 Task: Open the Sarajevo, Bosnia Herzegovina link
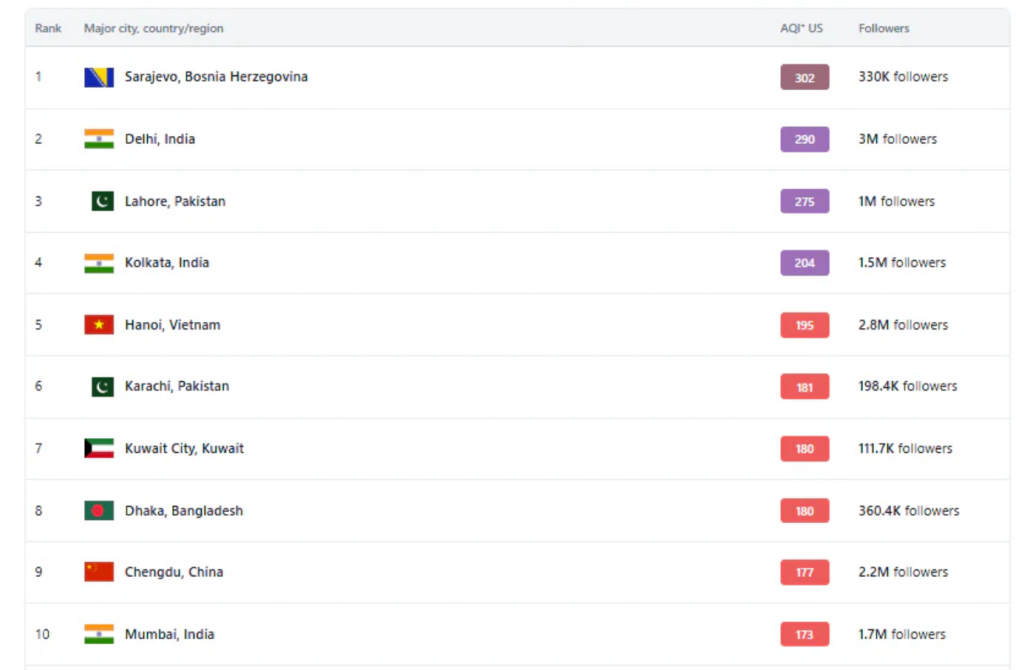(x=216, y=77)
